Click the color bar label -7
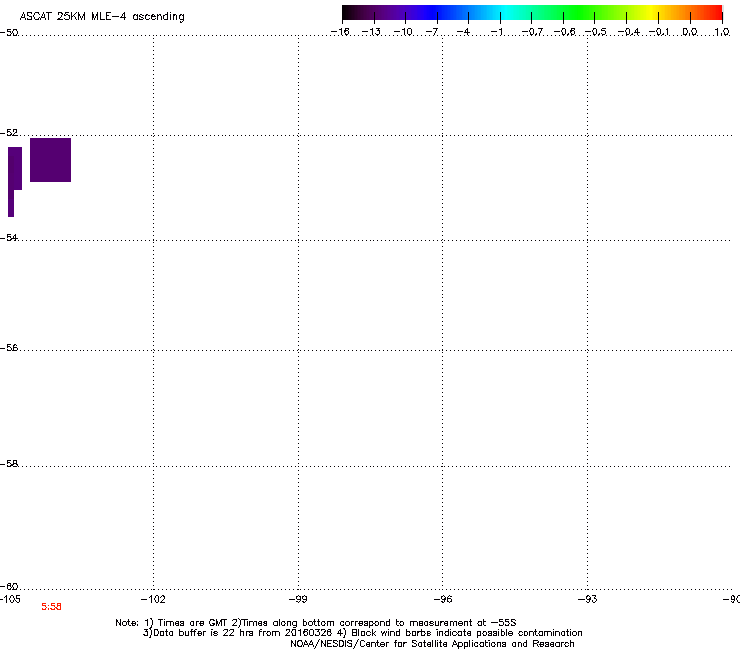This screenshot has height=650, width=740. (432, 32)
